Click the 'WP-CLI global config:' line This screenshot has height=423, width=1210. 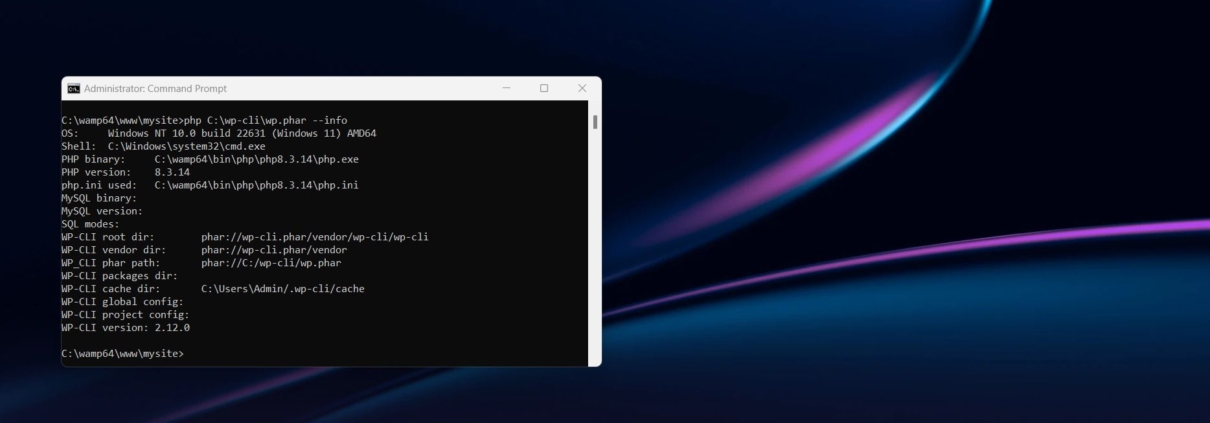pyautogui.click(x=122, y=302)
